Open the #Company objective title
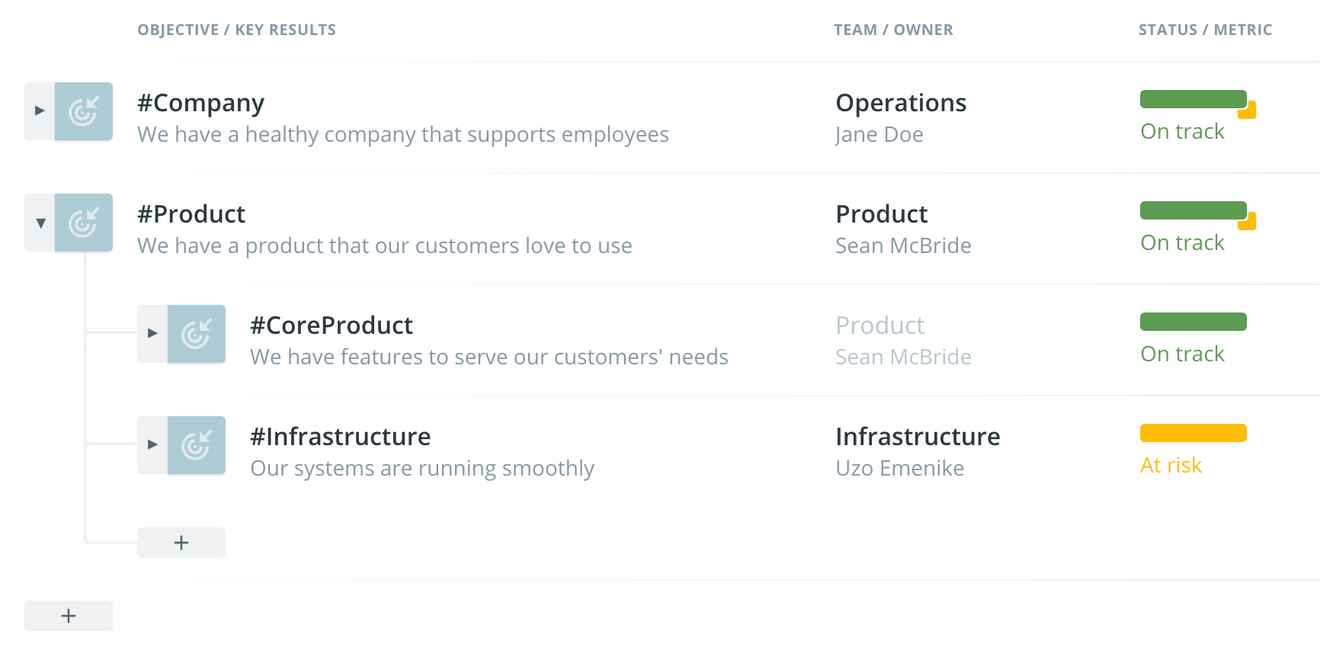The height and width of the screenshot is (657, 1320). (x=201, y=103)
